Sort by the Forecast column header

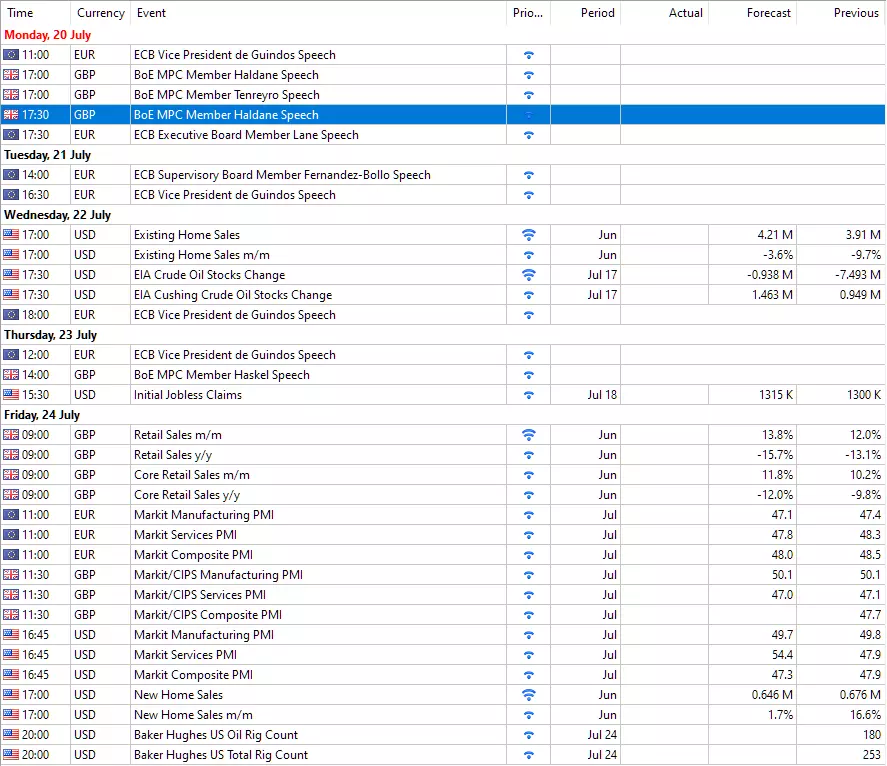click(752, 12)
